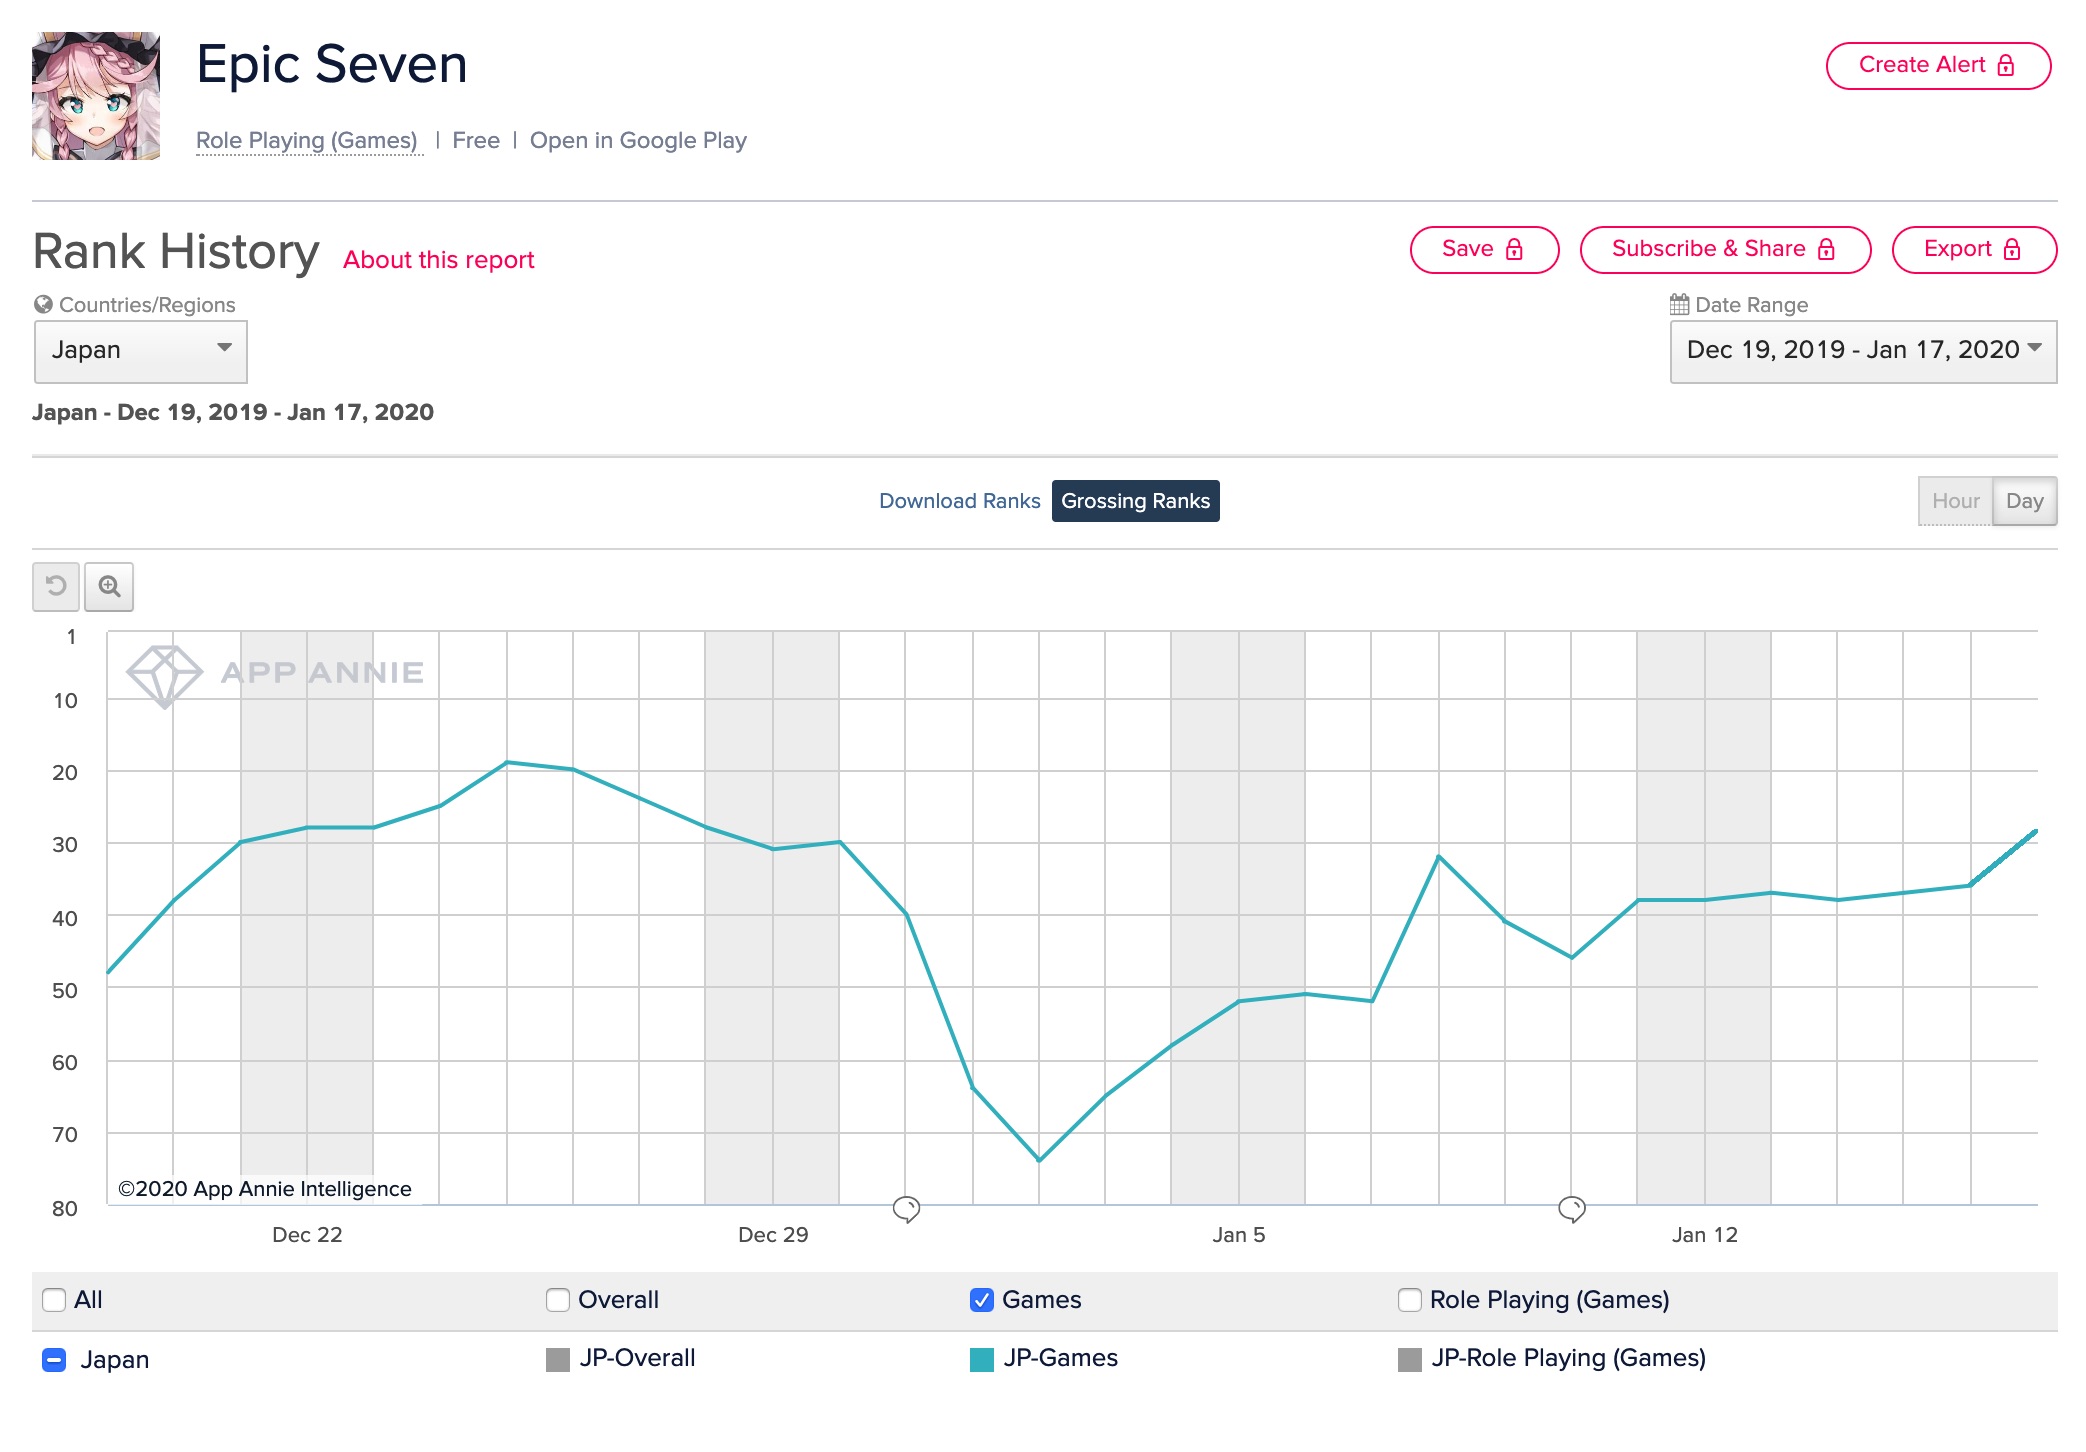The width and height of the screenshot is (2086, 1452).
Task: Click the gray JP-Role Playing (Games) swatch
Action: 1410,1360
